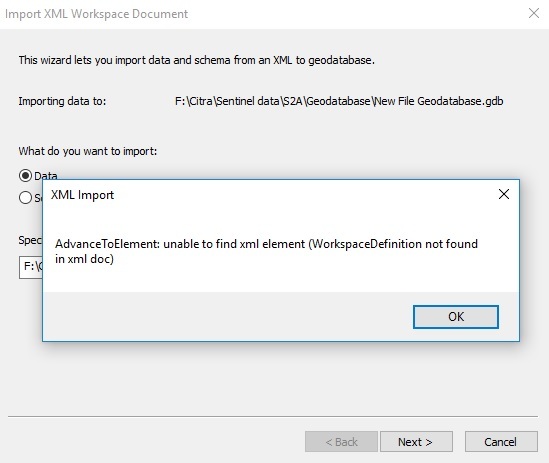The height and width of the screenshot is (463, 549).
Task: Click the partially hidden 'Spec' label
Action: [30, 240]
